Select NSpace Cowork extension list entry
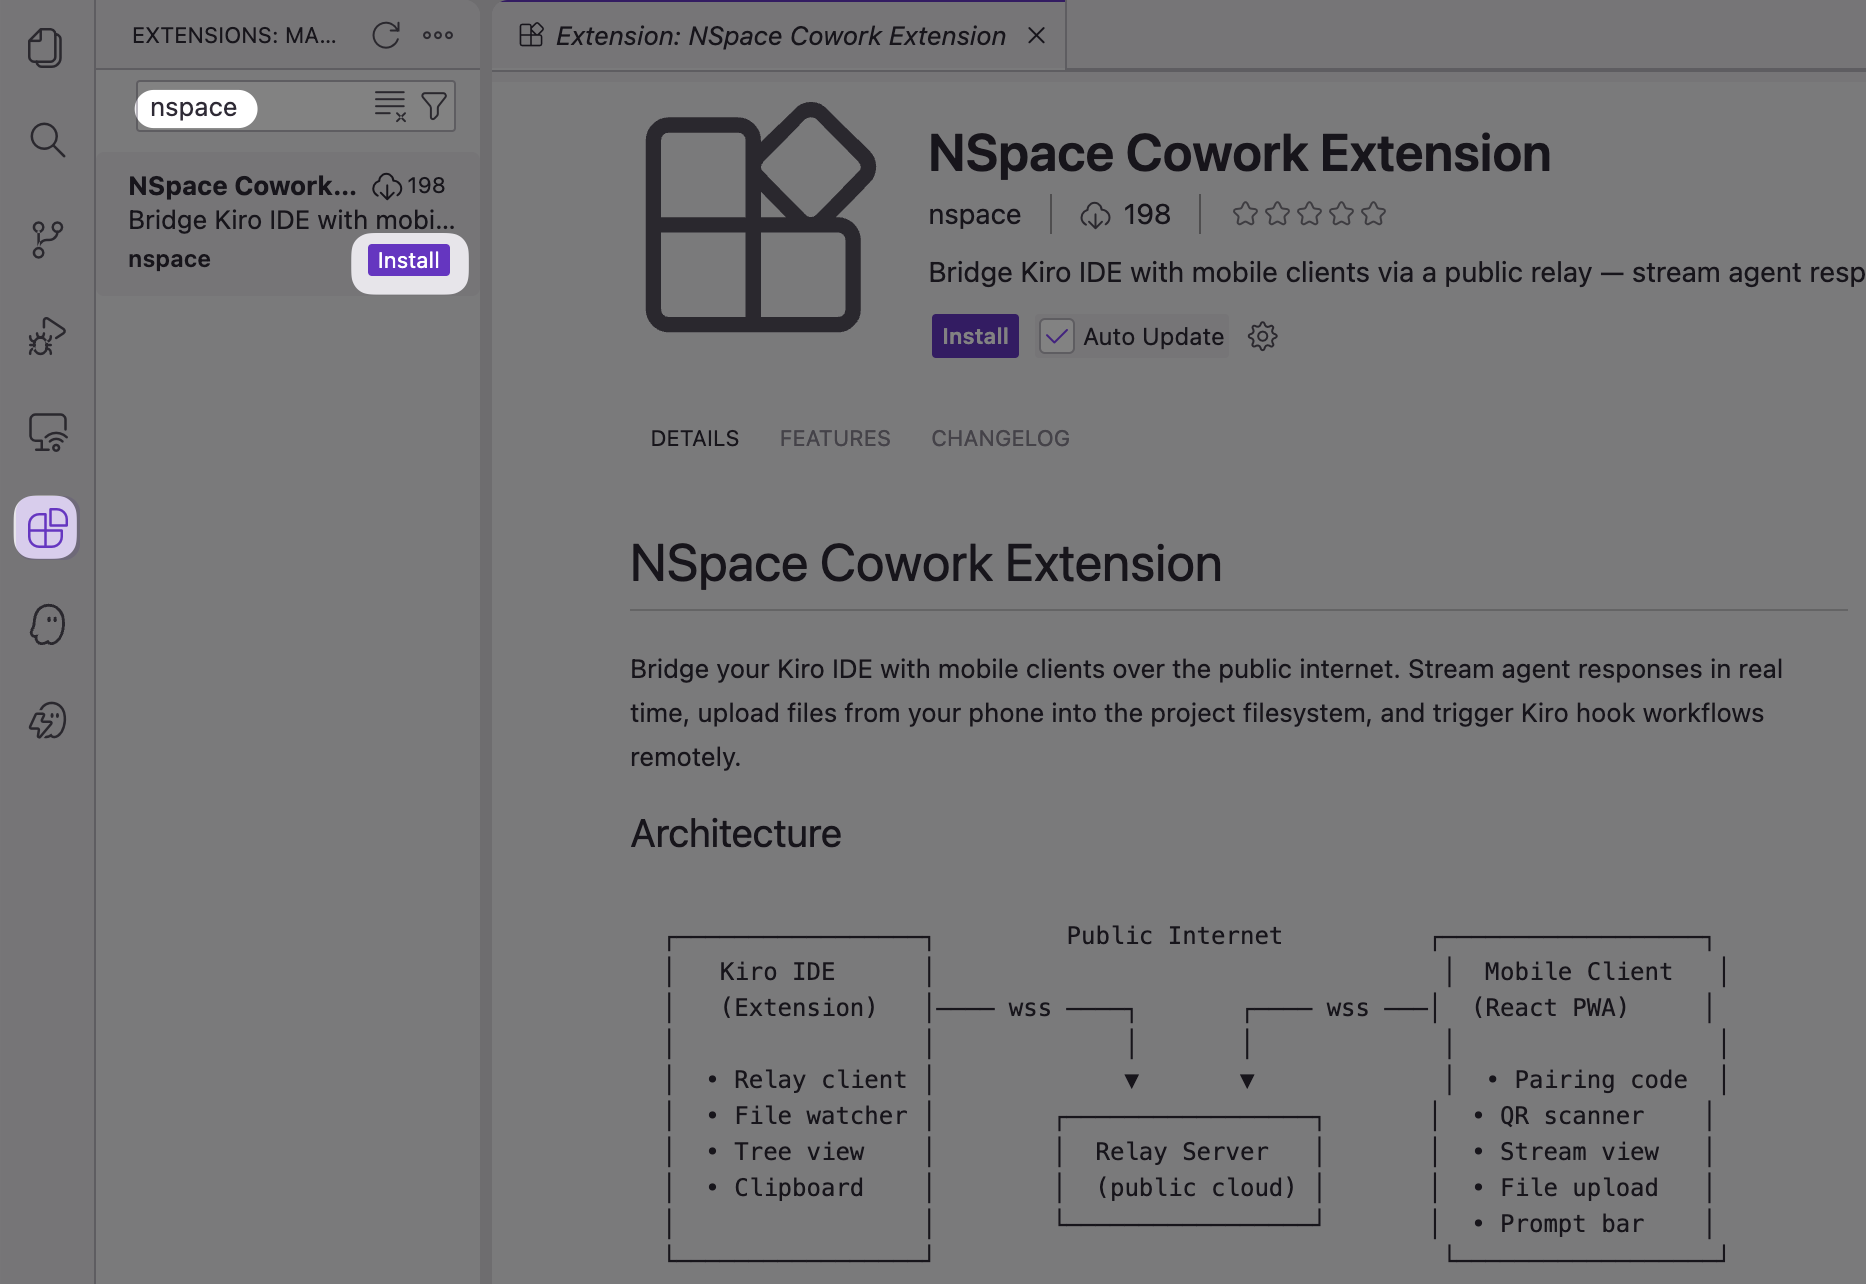The height and width of the screenshot is (1284, 1866). click(x=288, y=222)
